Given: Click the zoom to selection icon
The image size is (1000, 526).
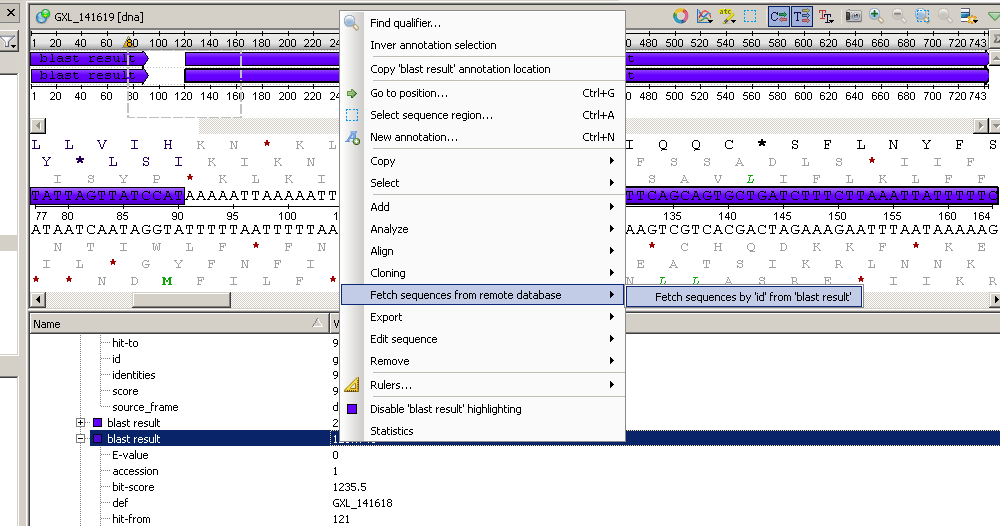Looking at the screenshot, I should pos(921,16).
